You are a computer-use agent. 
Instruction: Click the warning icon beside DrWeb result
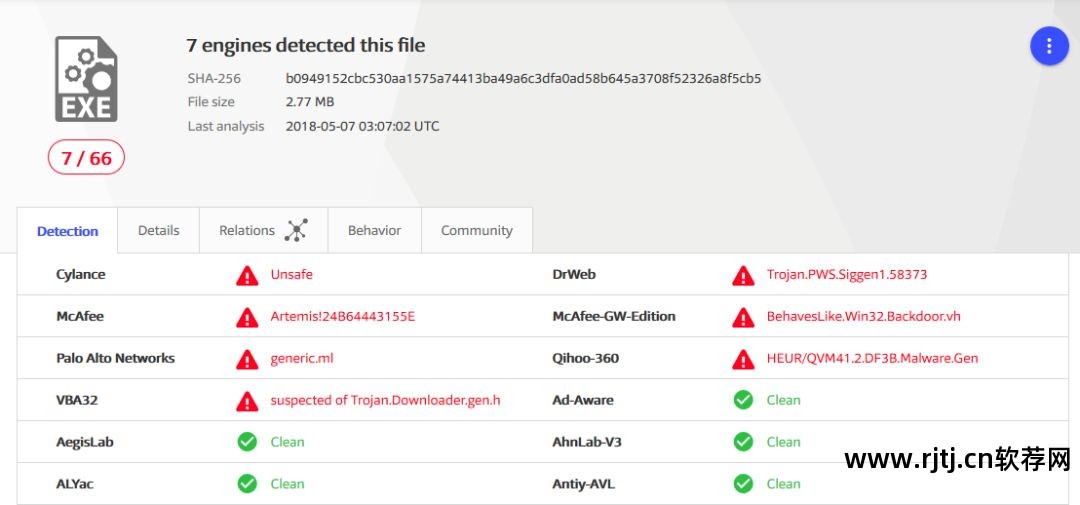coord(743,276)
